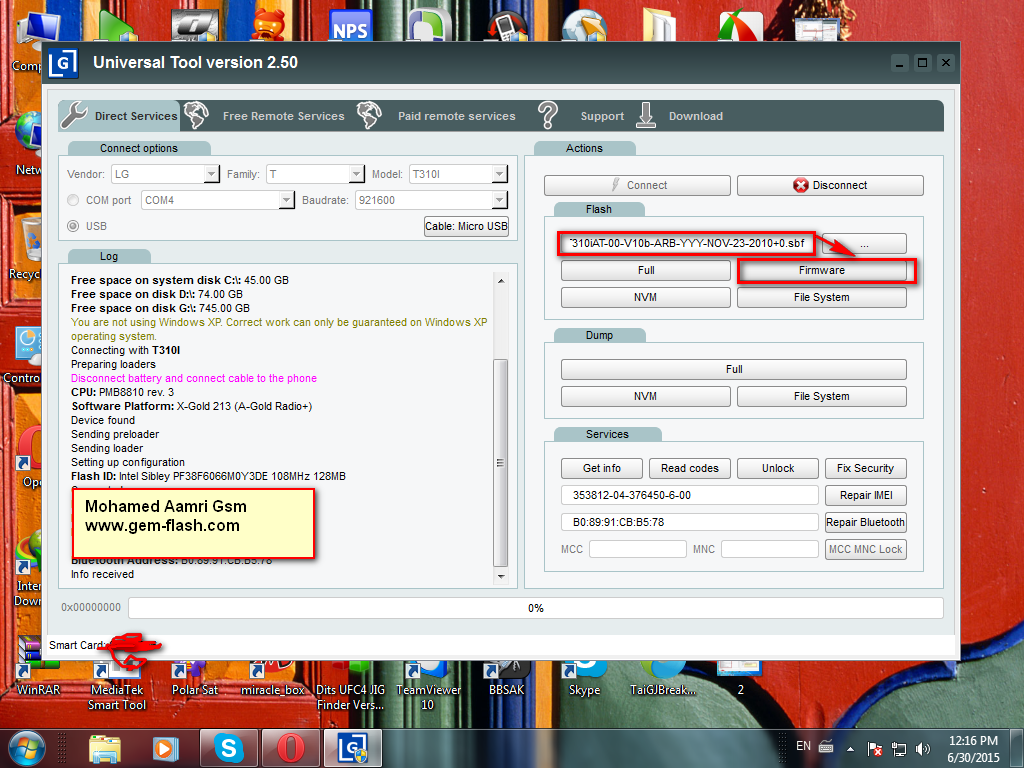Click the Read codes button
Image resolution: width=1024 pixels, height=768 pixels.
tap(690, 468)
